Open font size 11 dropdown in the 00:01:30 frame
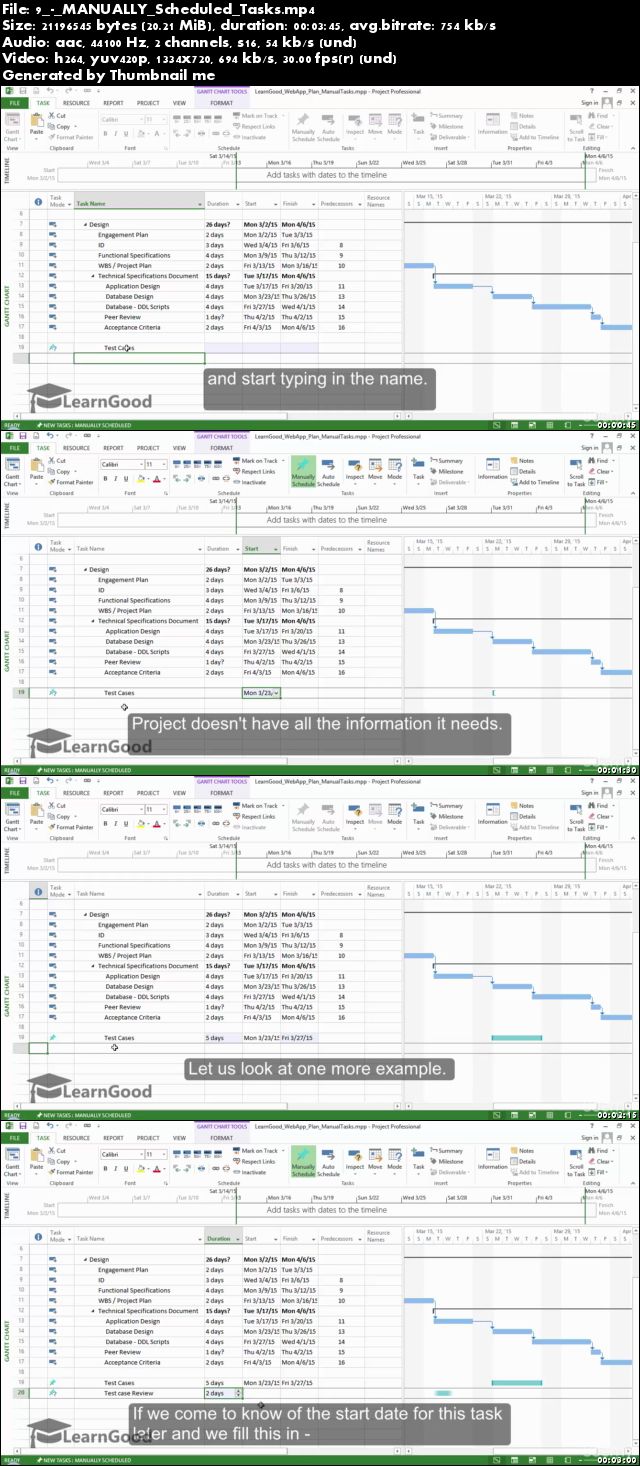Viewport: 640px width, 1466px height. tap(163, 465)
